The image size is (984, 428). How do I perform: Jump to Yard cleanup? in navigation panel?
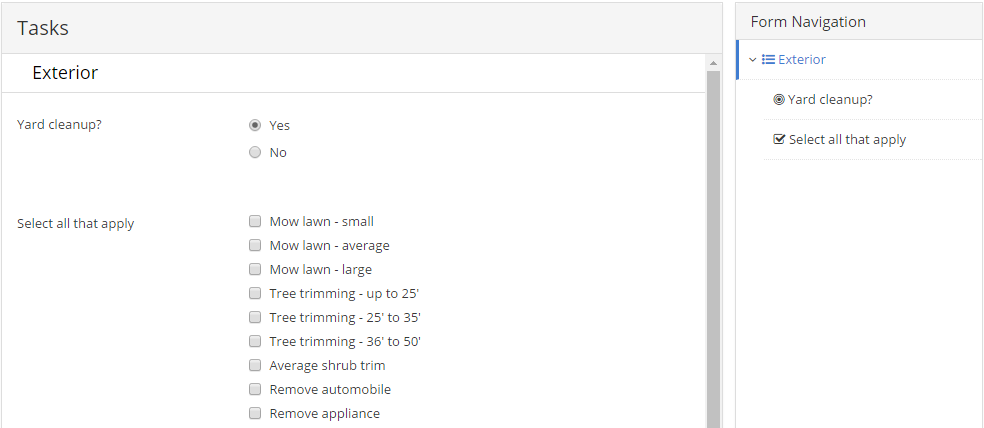[x=830, y=100]
